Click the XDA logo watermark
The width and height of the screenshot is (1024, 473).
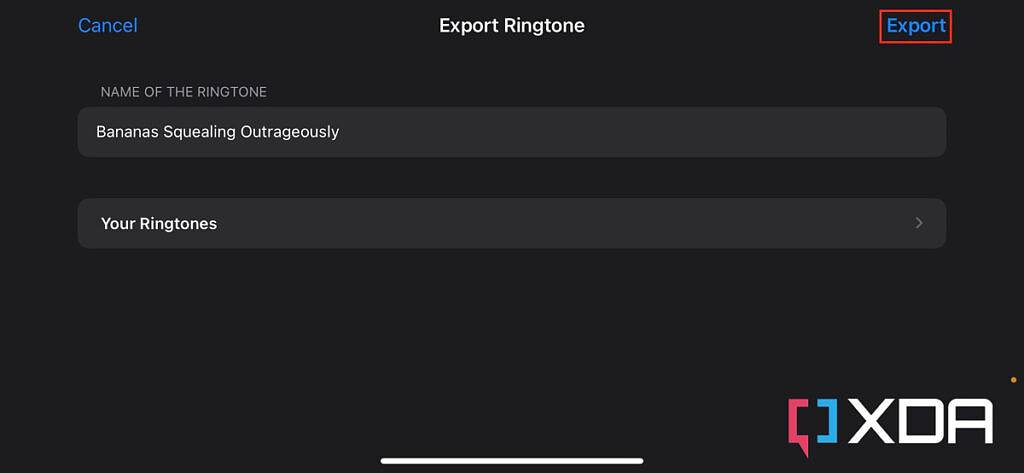point(890,421)
